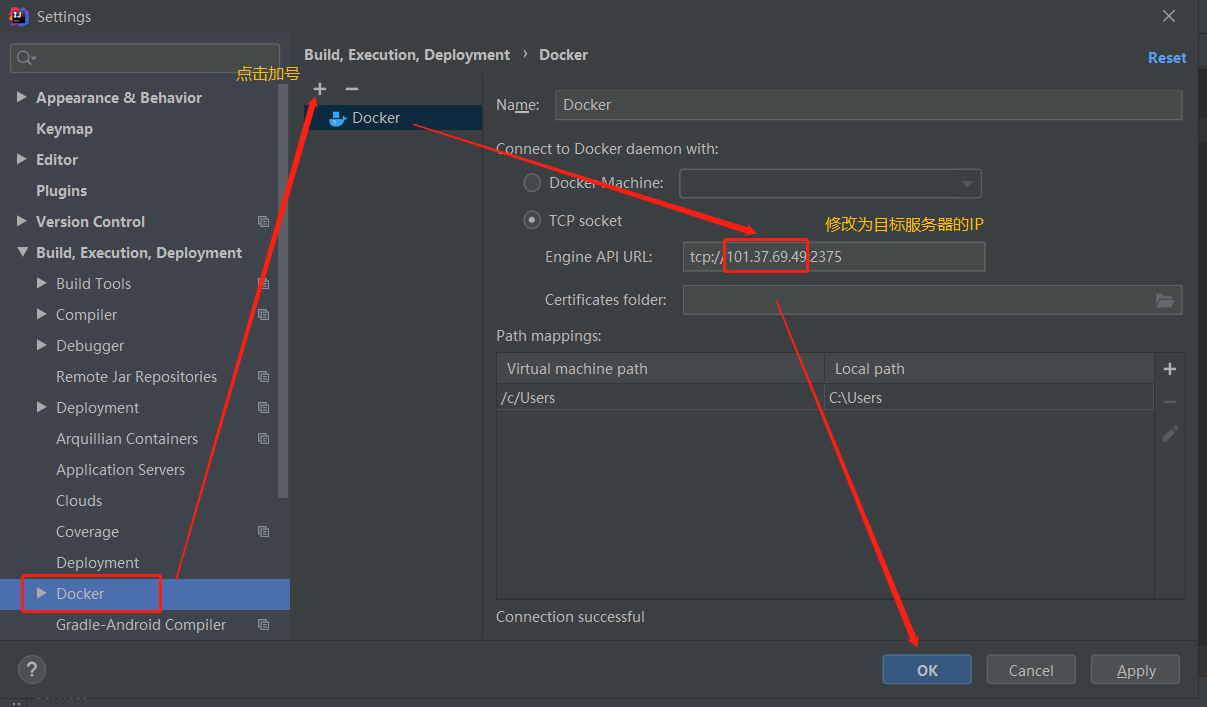Click the Docker whale icon in list
This screenshot has width=1207, height=707.
(338, 118)
